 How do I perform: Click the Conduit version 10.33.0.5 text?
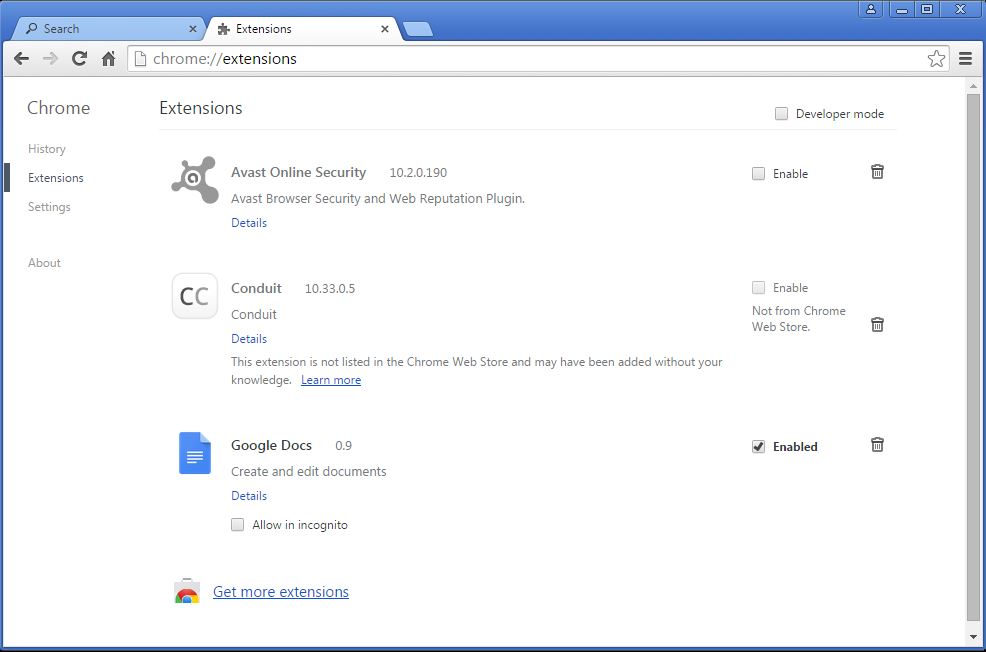tap(330, 289)
